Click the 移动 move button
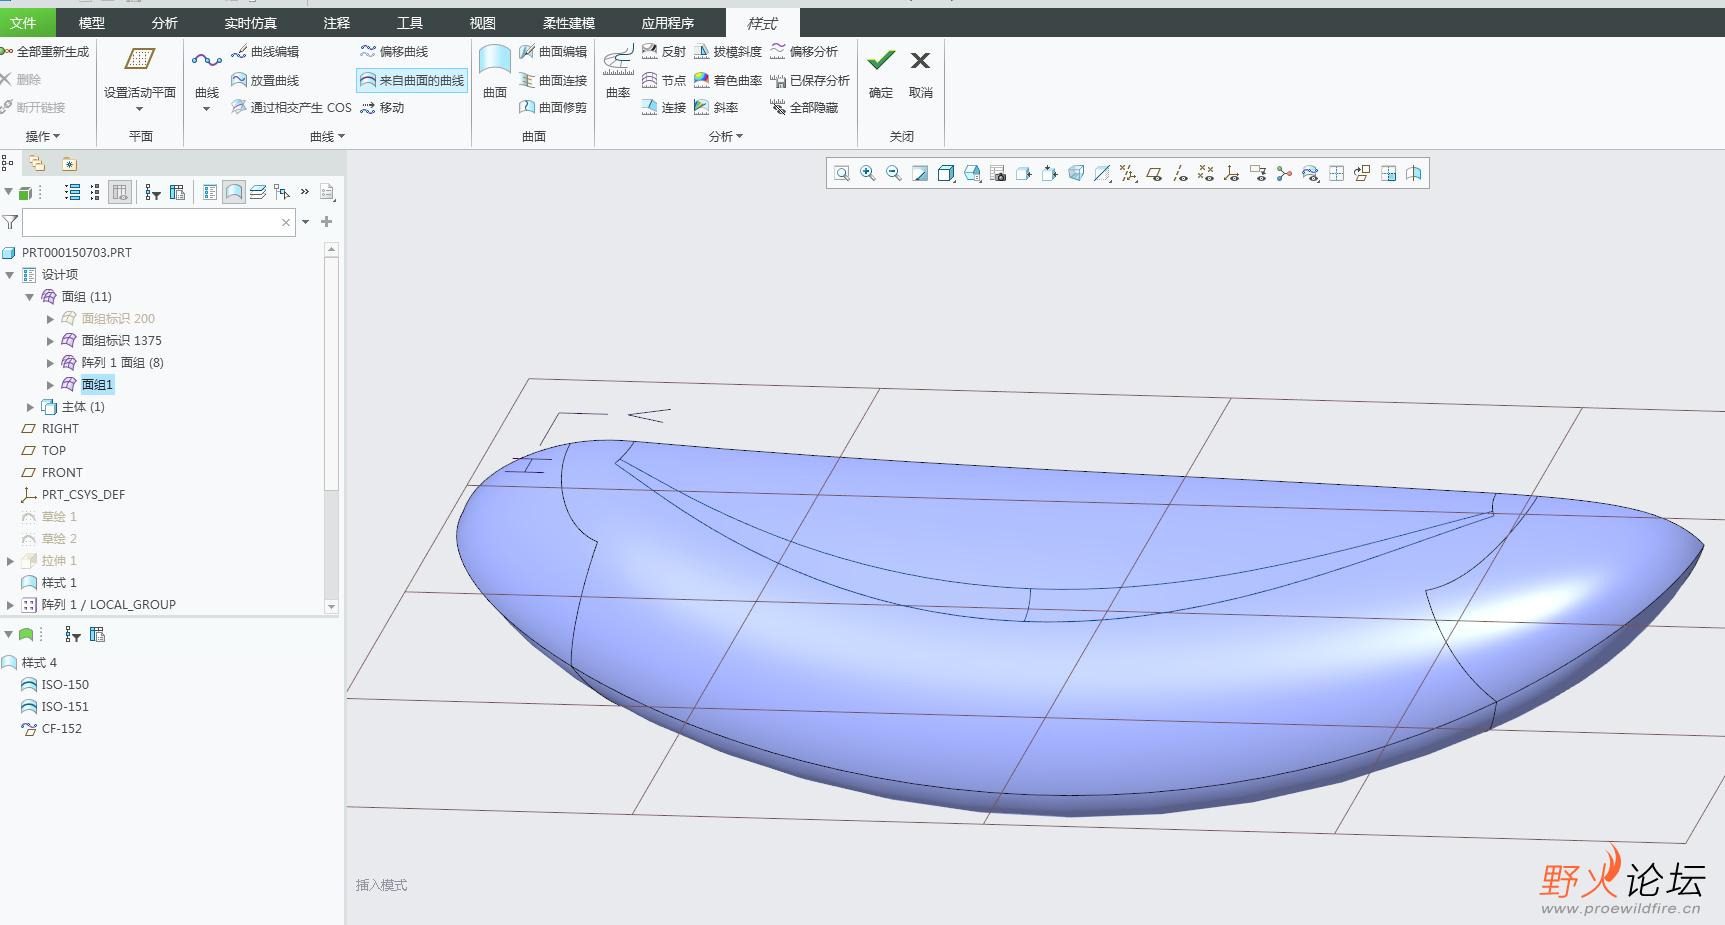The height and width of the screenshot is (925, 1725). [382, 108]
